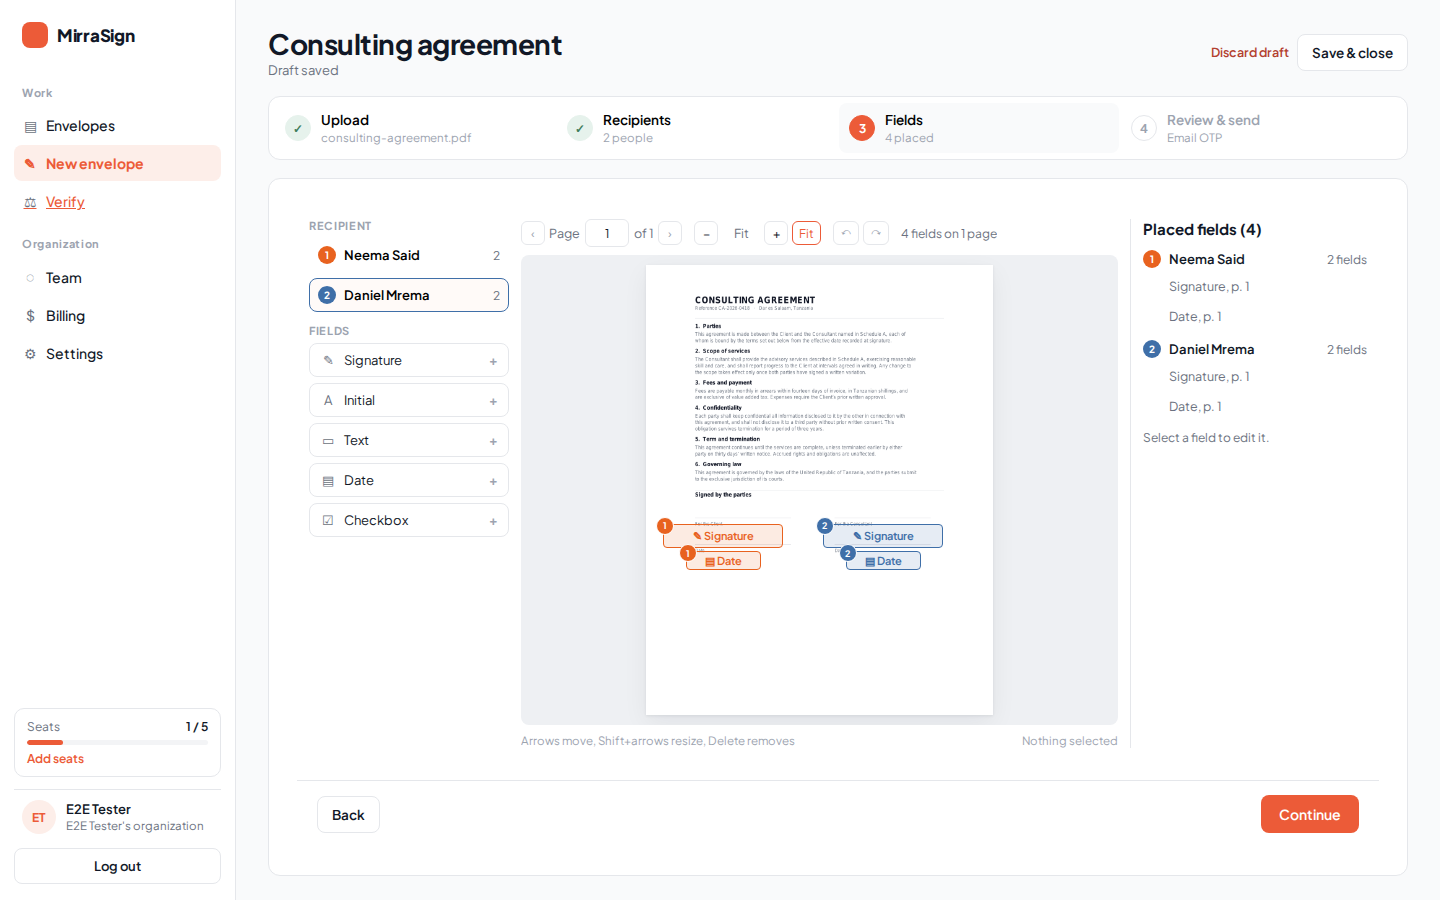Select recipient Daniel Mrema in the recipient list

tap(409, 295)
